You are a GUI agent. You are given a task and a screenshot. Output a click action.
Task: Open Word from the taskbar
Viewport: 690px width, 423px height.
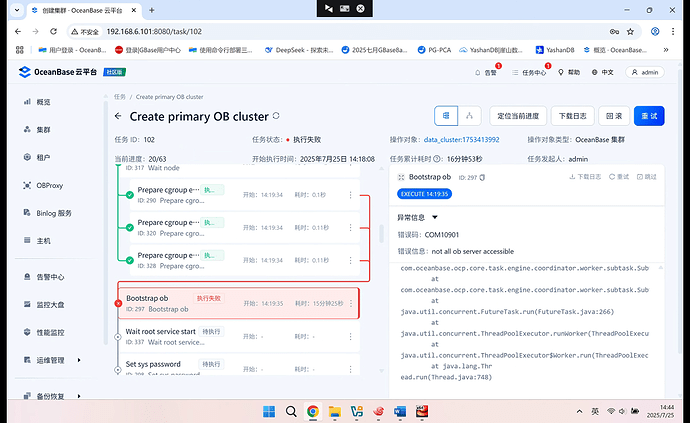coord(400,412)
